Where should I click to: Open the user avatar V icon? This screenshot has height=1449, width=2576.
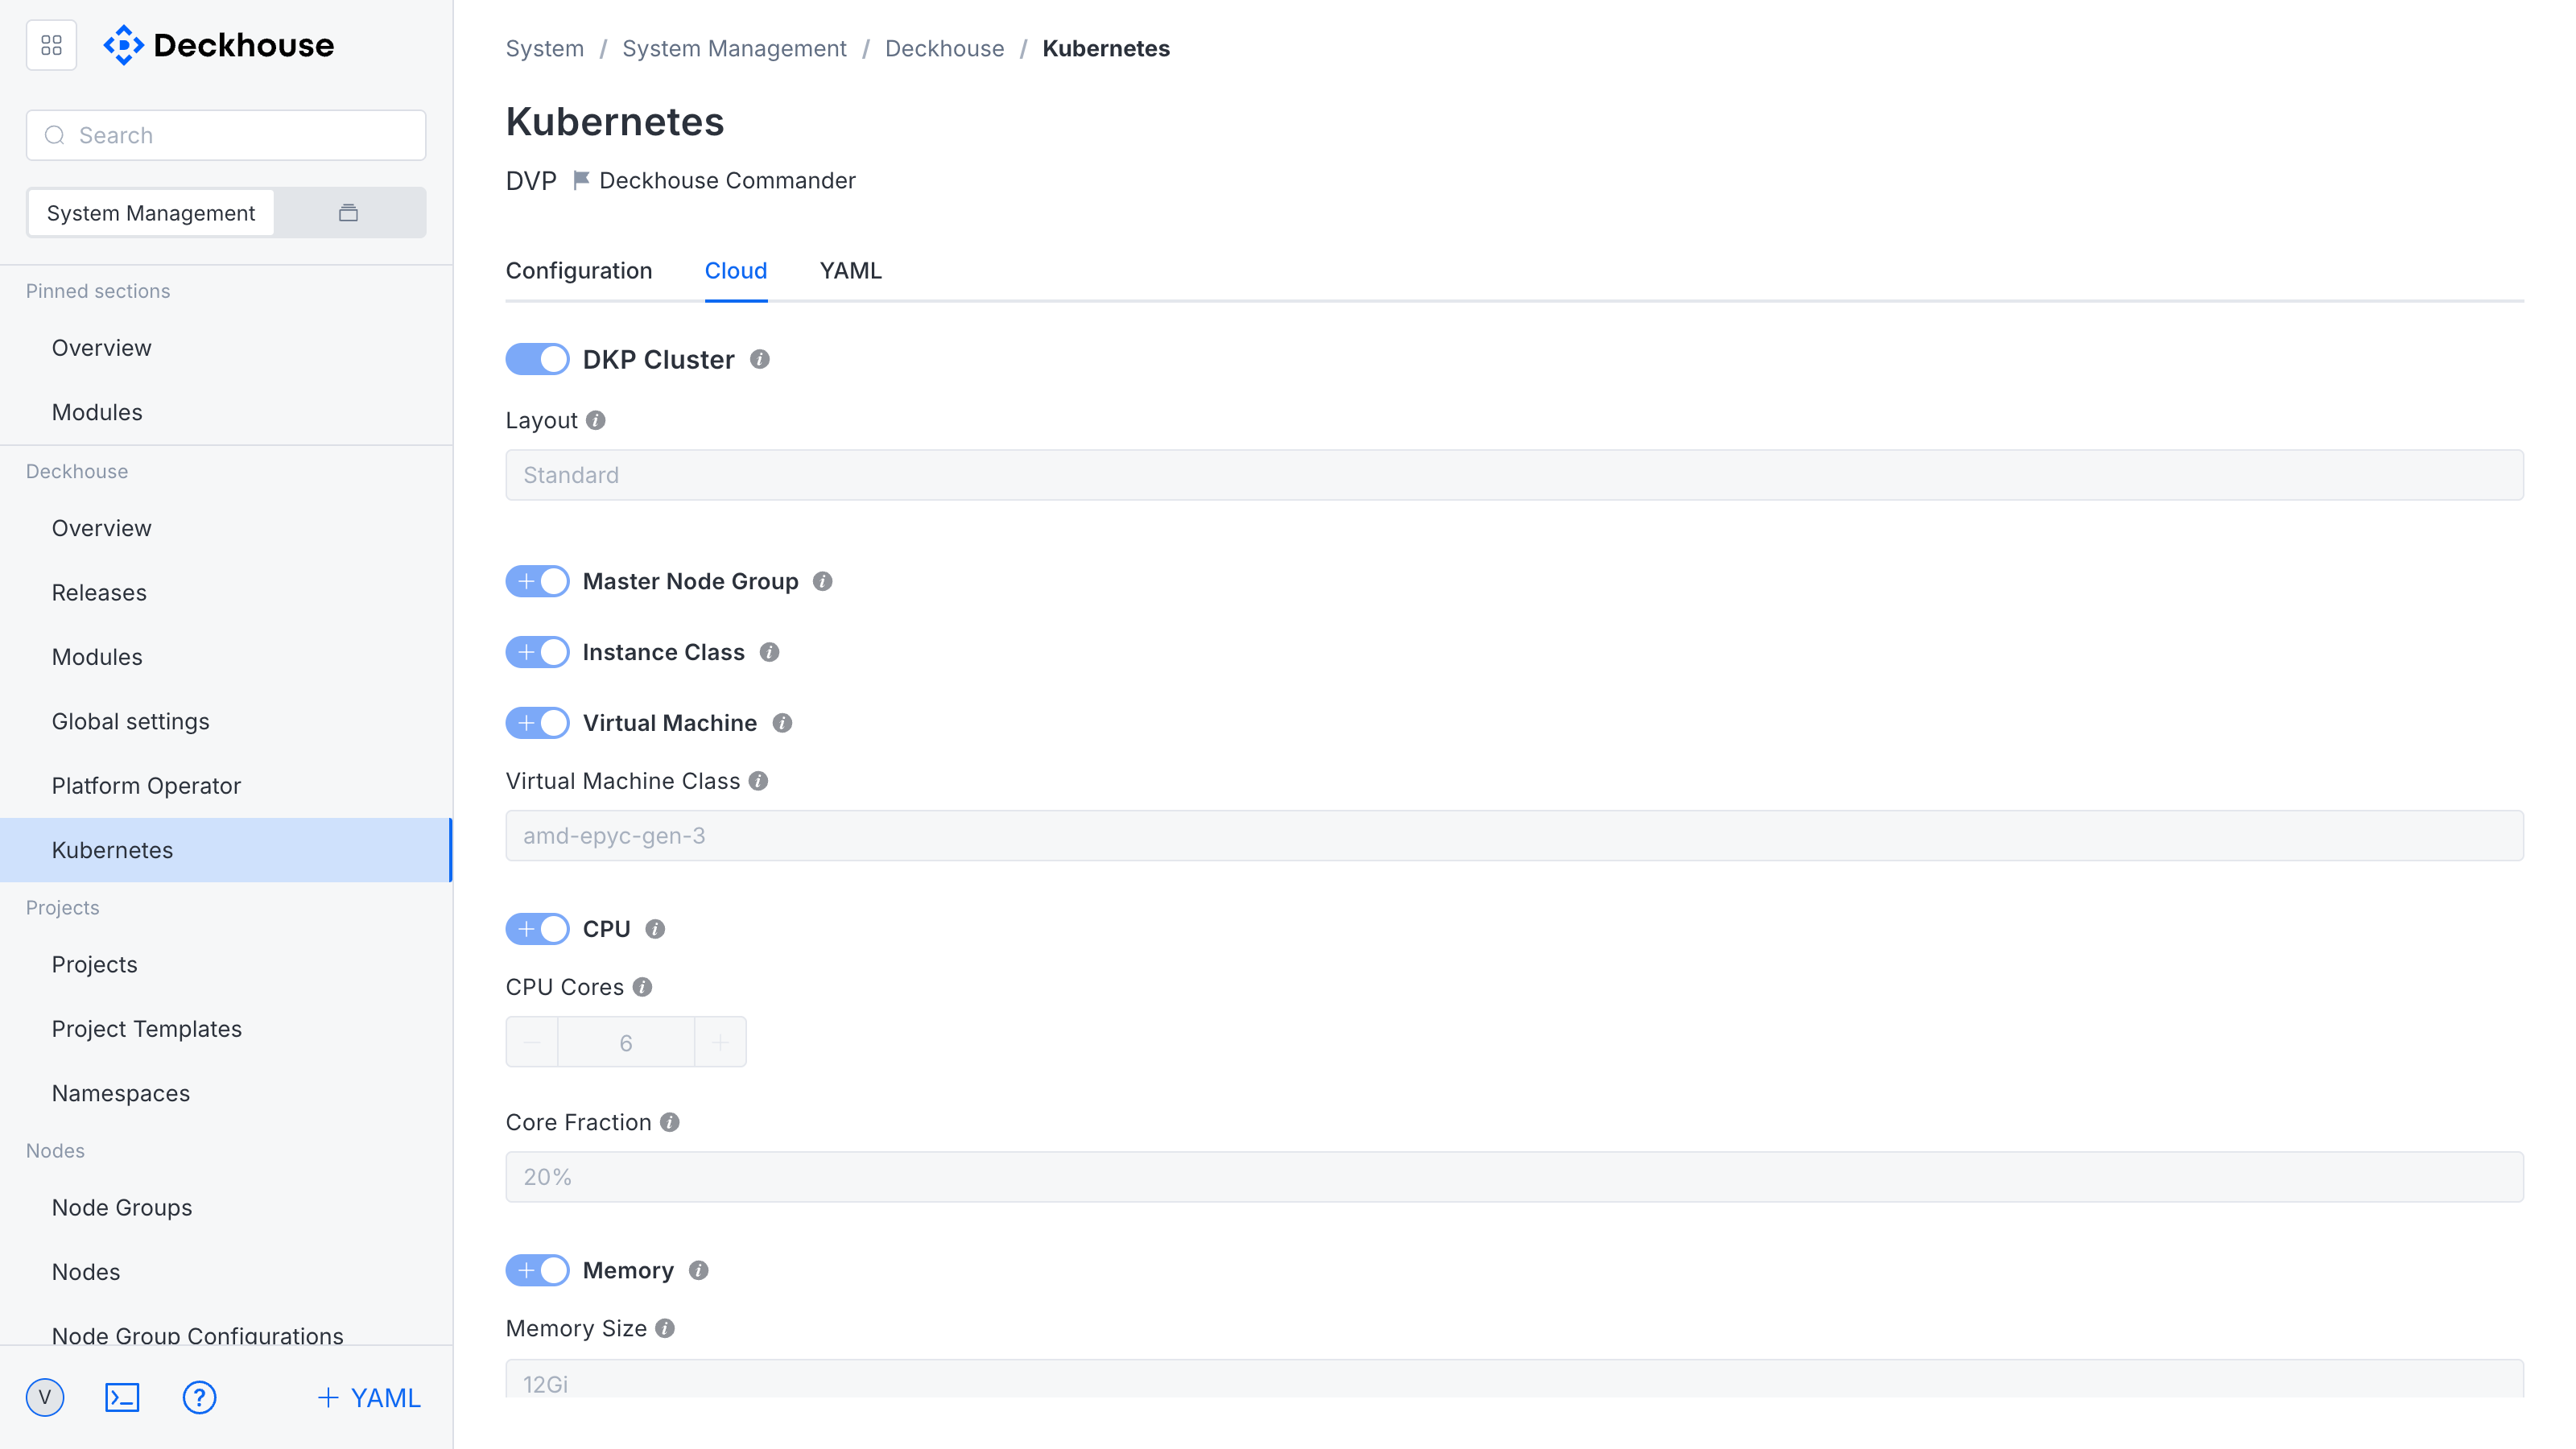click(x=45, y=1397)
